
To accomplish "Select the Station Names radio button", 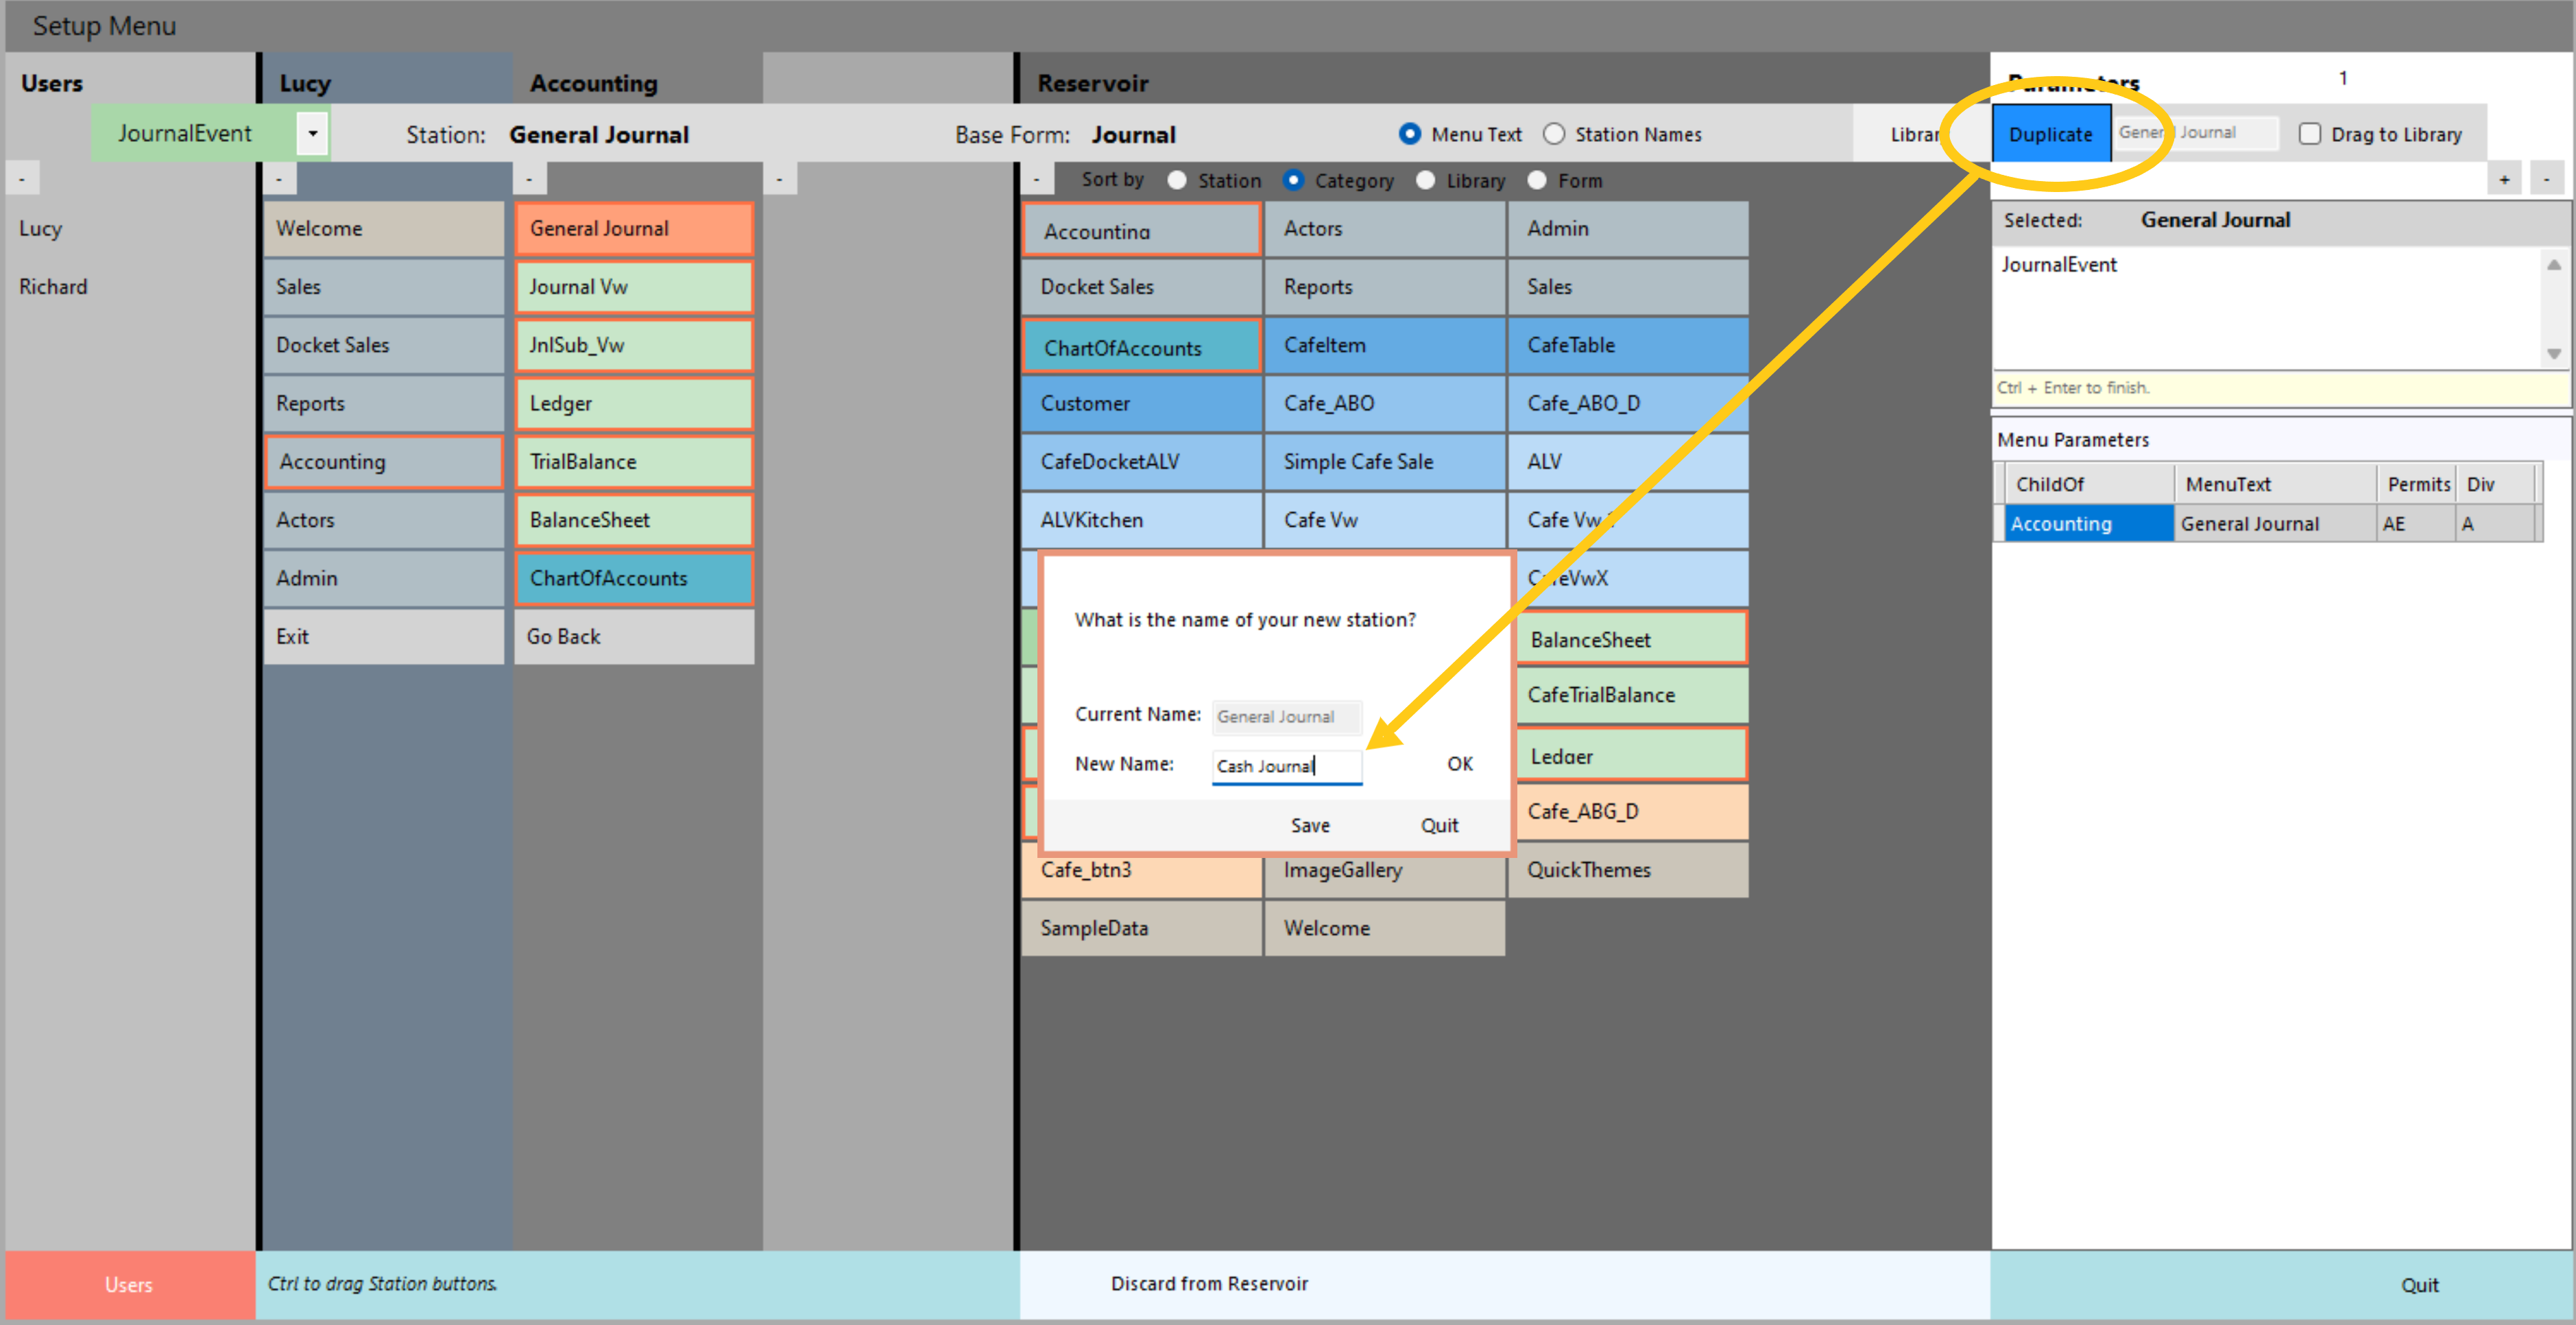I will point(1553,134).
